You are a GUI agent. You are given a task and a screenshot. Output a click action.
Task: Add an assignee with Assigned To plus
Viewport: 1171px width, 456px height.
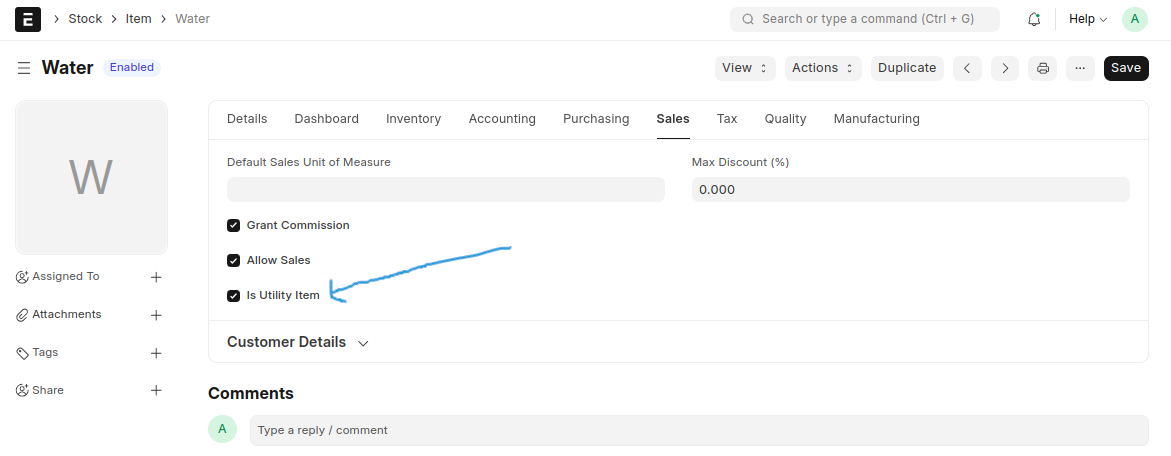pos(156,277)
